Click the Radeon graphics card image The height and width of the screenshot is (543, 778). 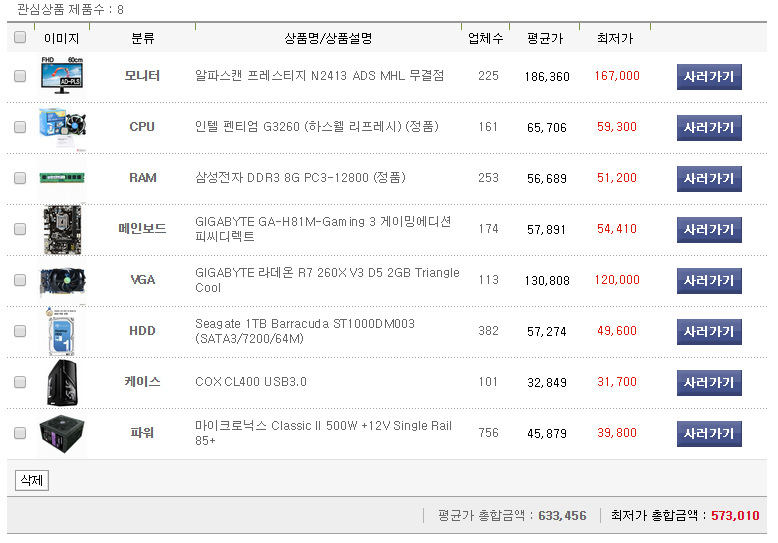pyautogui.click(x=61, y=280)
